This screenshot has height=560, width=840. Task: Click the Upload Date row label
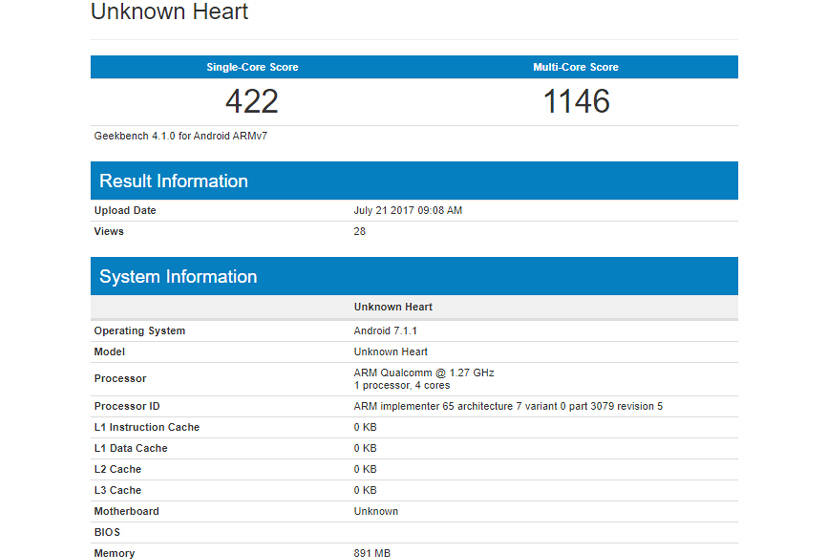pyautogui.click(x=125, y=211)
